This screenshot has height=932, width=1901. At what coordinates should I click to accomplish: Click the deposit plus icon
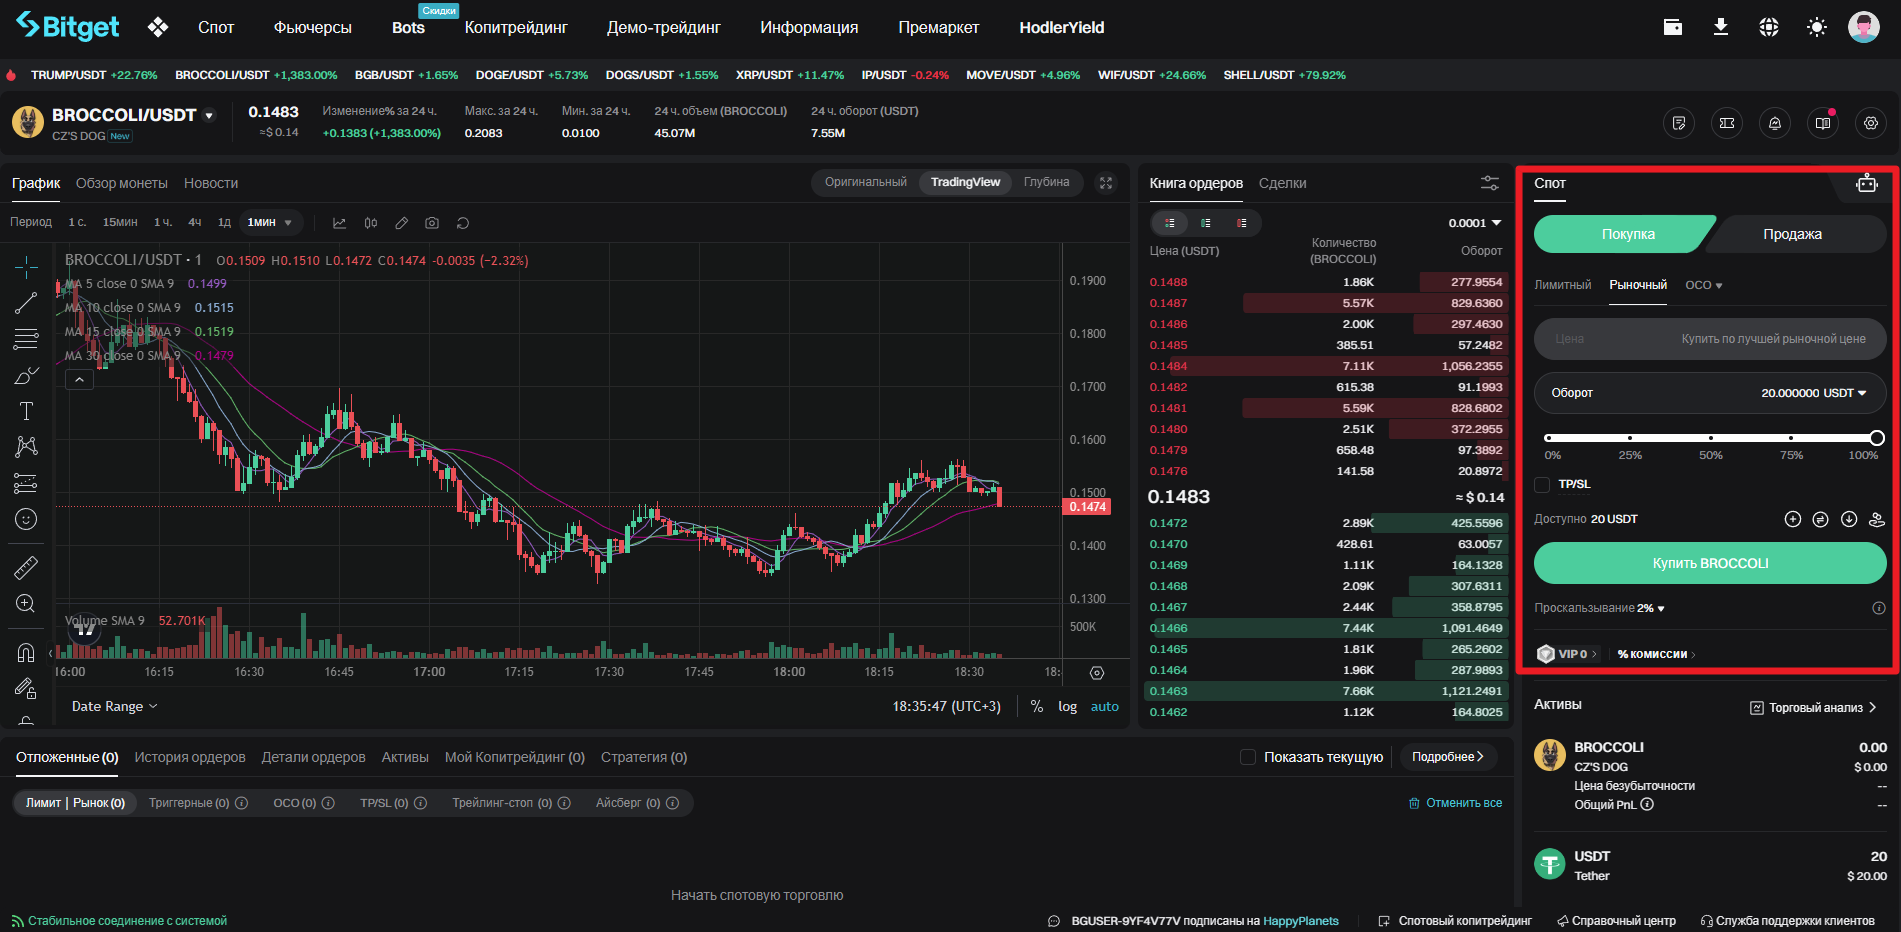1793,519
